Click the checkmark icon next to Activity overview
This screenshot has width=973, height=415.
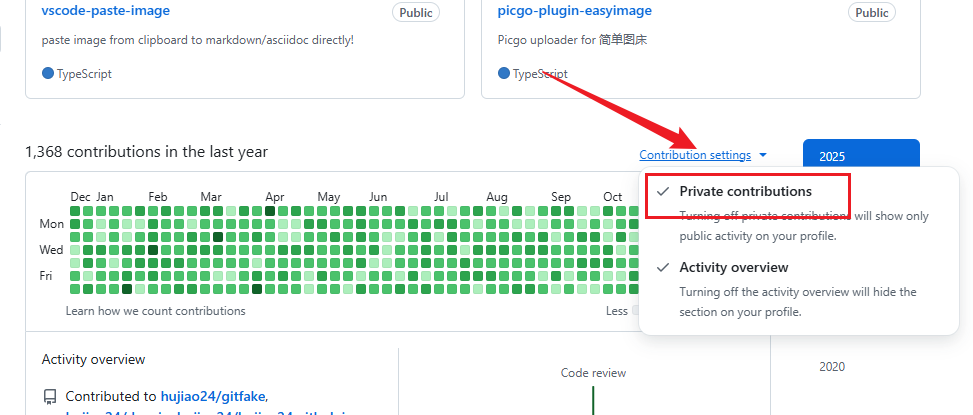(661, 267)
